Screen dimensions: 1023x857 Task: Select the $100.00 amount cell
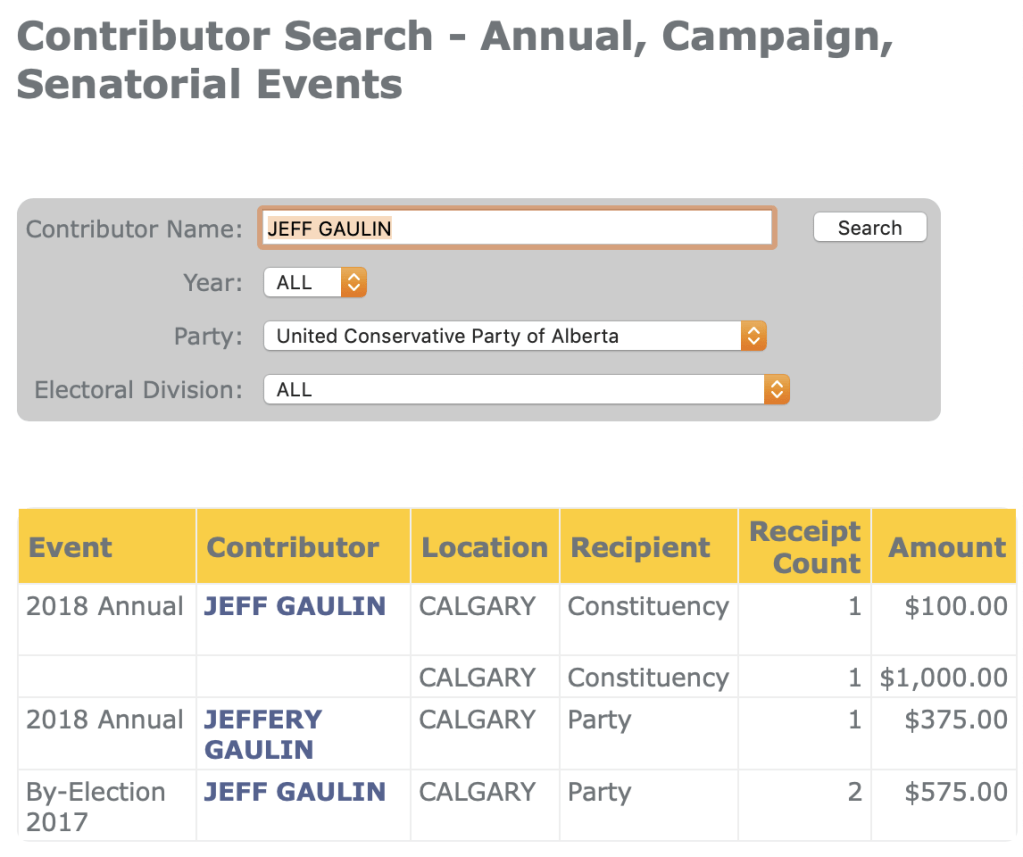(956, 606)
